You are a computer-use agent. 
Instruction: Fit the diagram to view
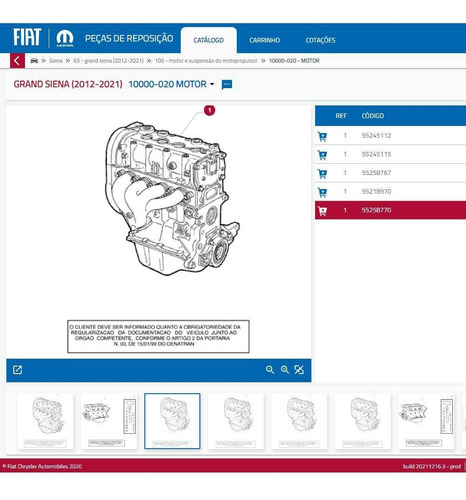coord(299,370)
